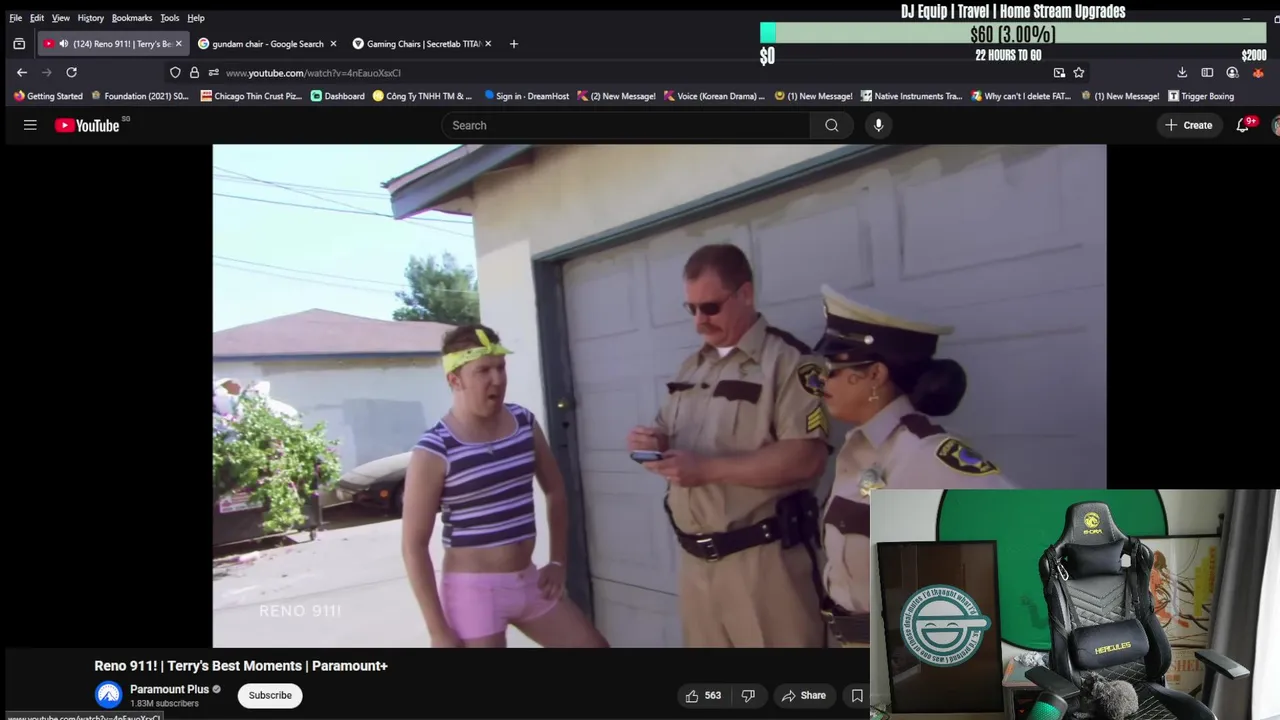Open the Paramount Plus channel avatar
The image size is (1280, 720).
click(x=108, y=694)
